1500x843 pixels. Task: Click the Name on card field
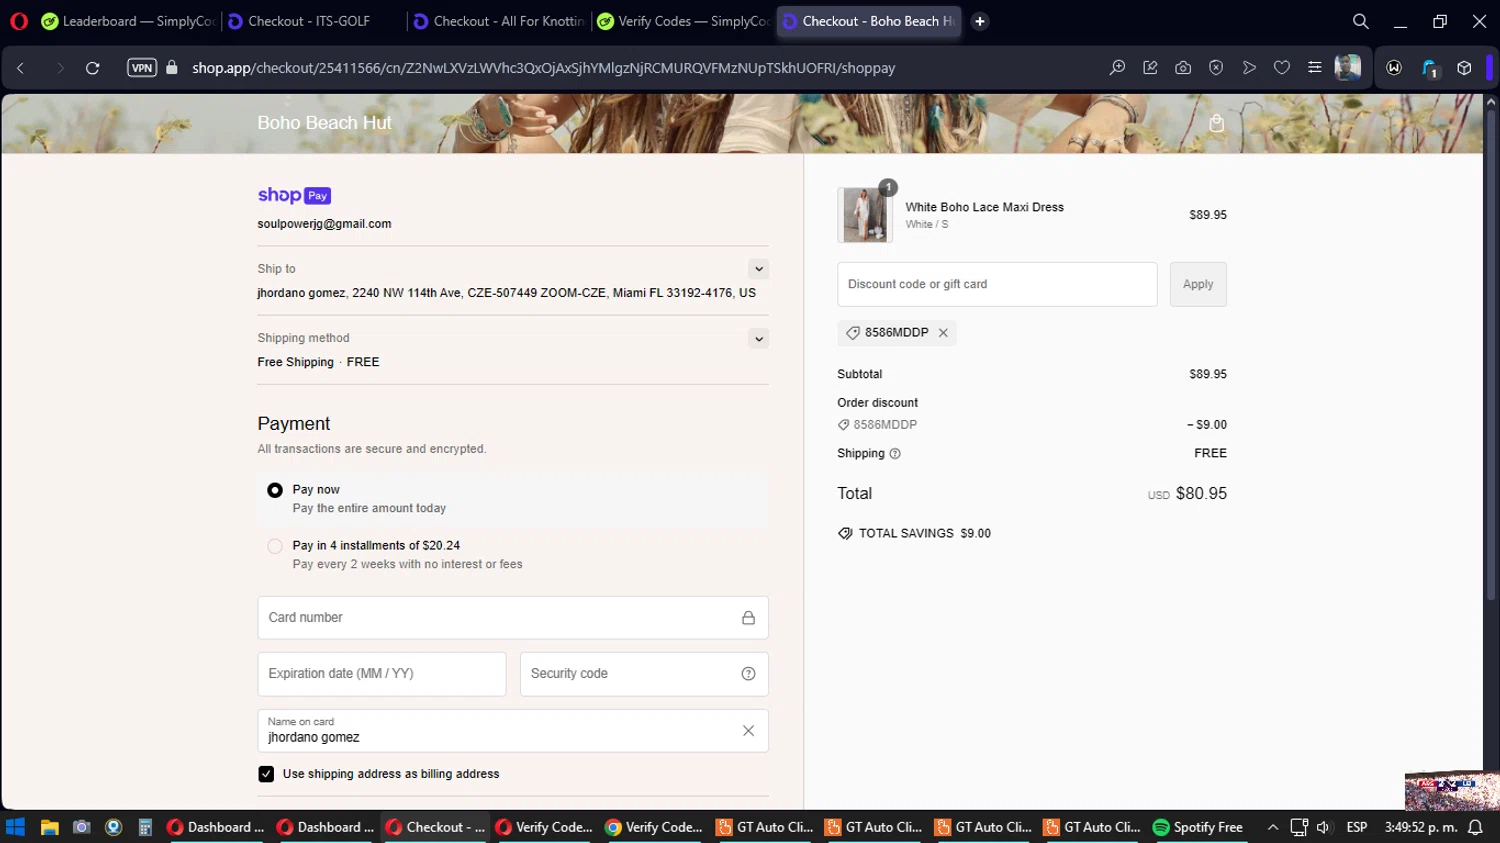513,731
